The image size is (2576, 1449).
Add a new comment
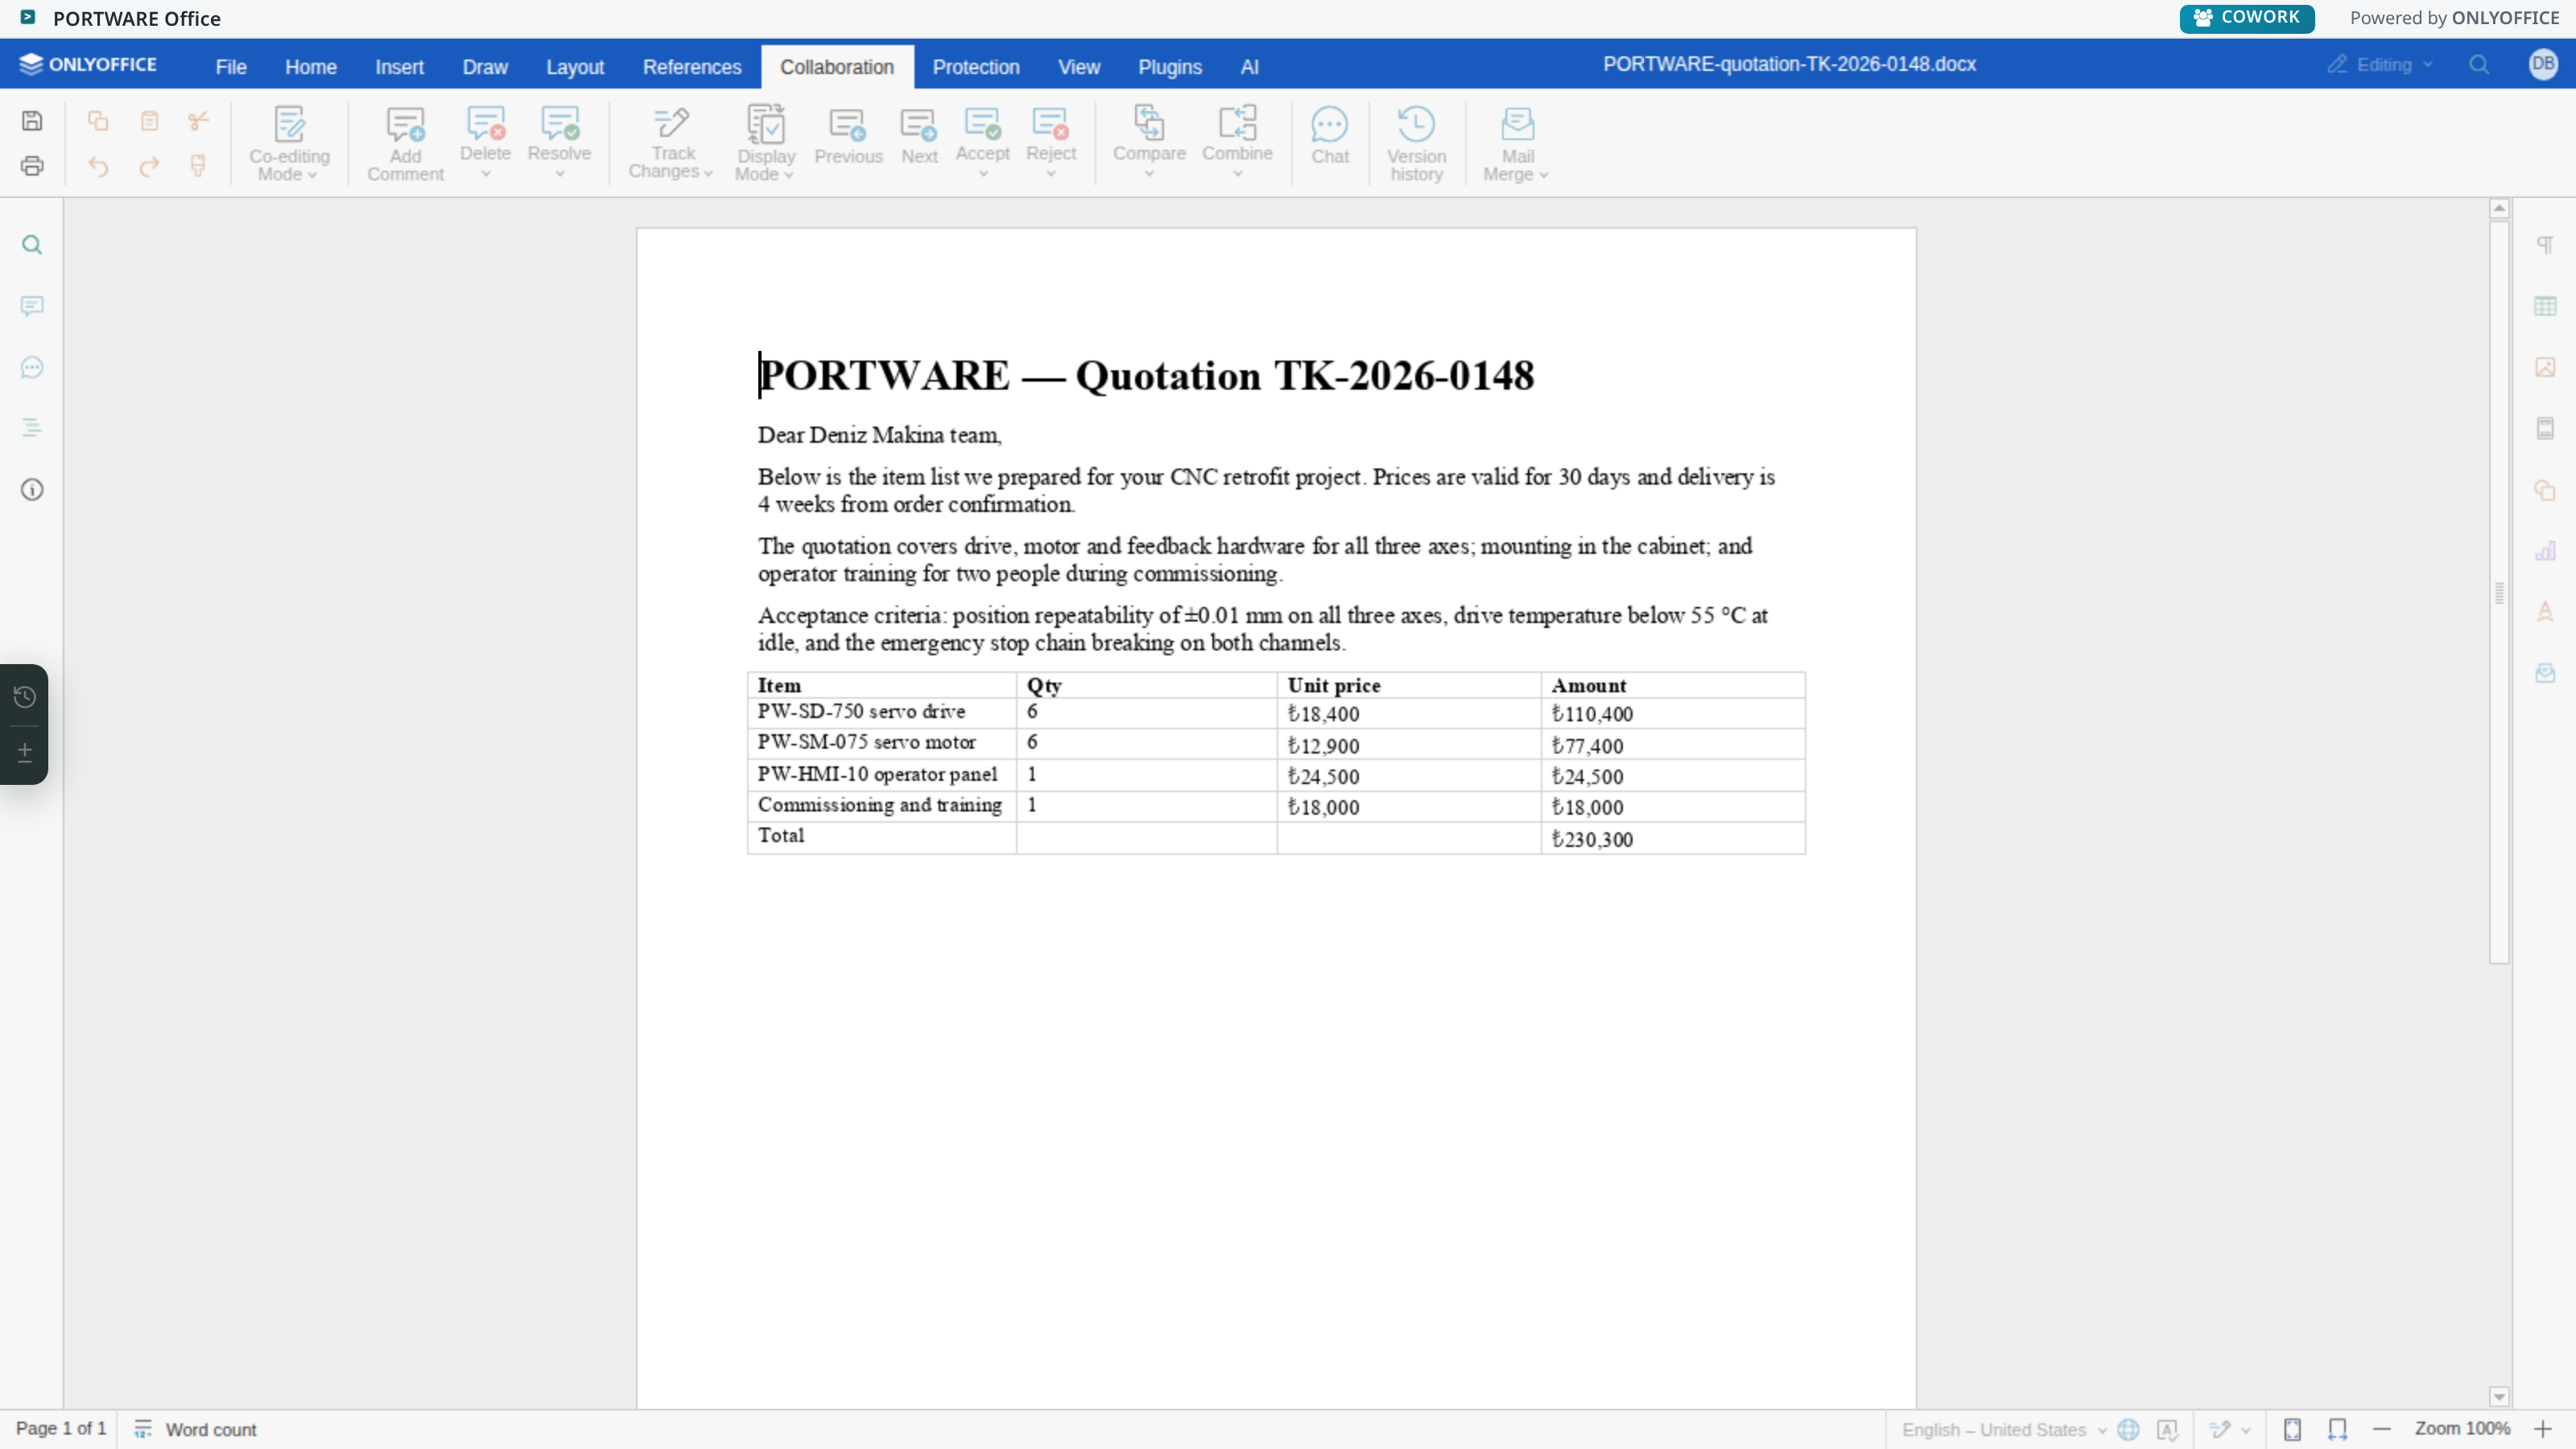(405, 144)
